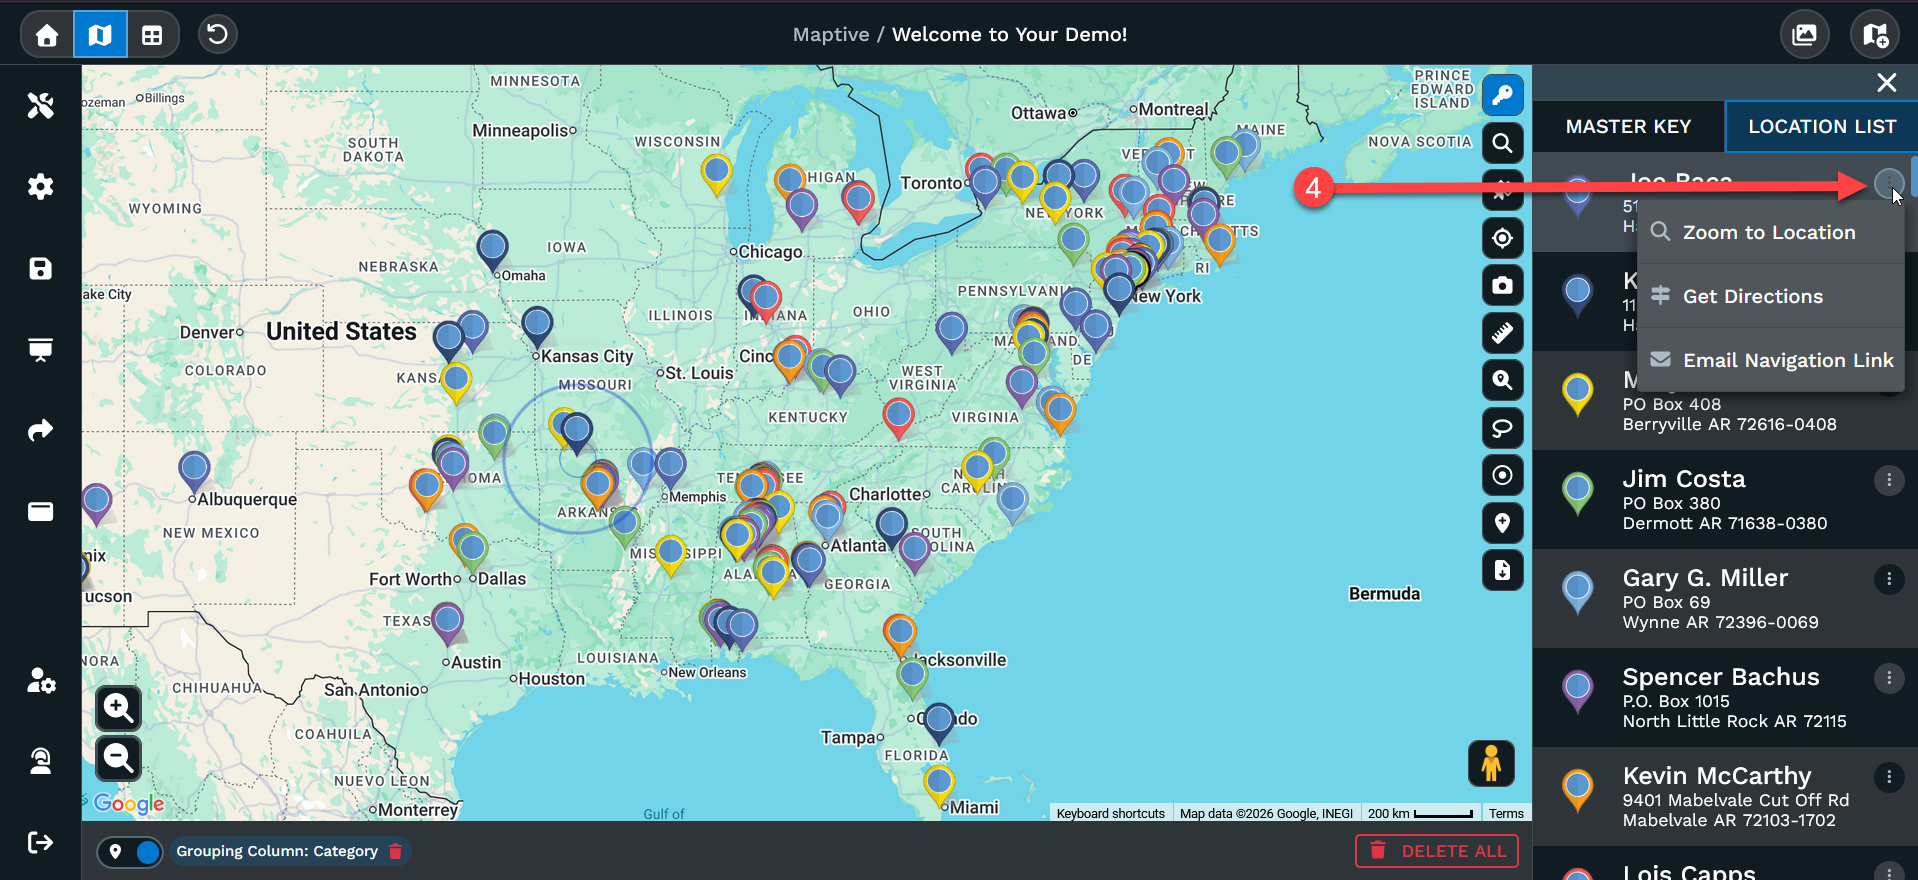Screen dimensions: 1918x880
Task: Click Jim Costa's green marker icon
Action: tap(1577, 493)
